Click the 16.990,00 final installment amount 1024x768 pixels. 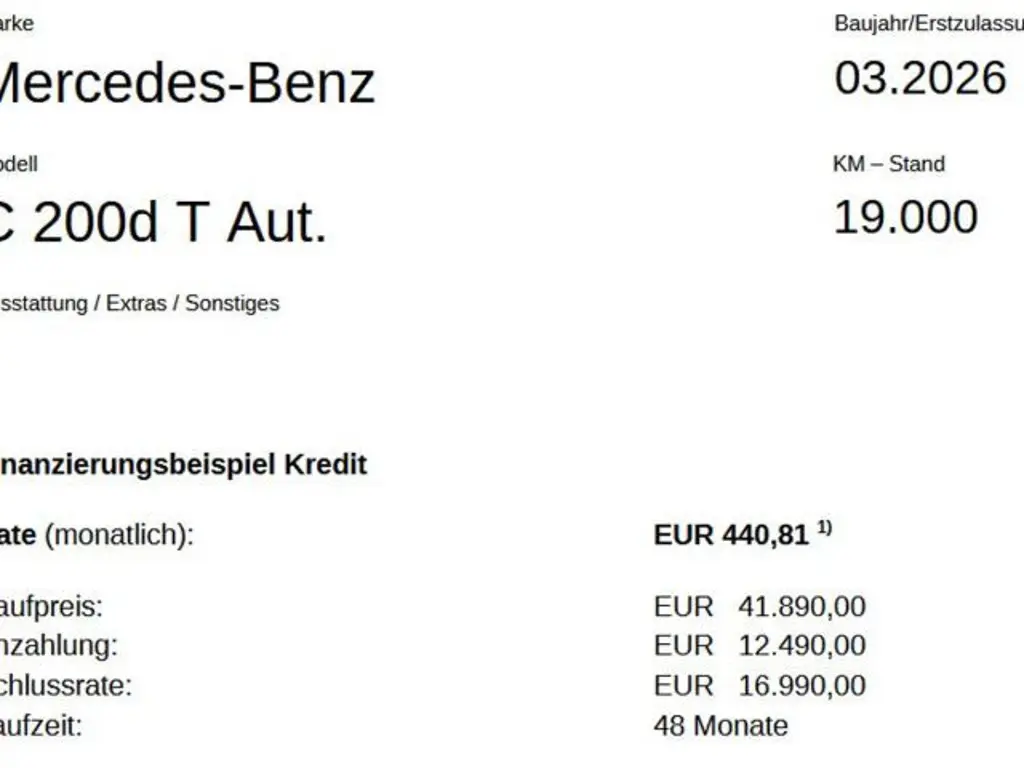coord(802,686)
